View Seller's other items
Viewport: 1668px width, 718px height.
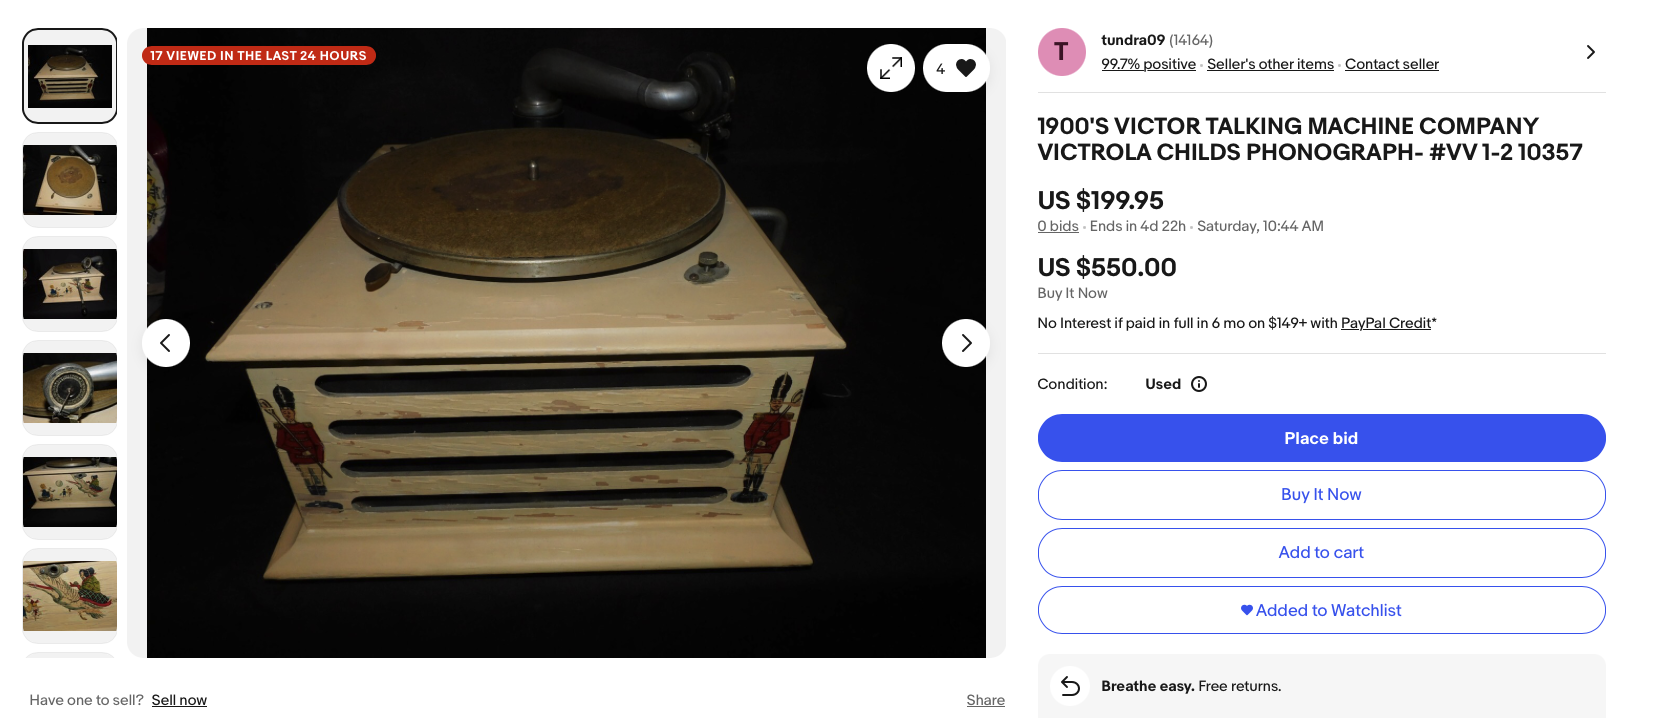pyautogui.click(x=1270, y=64)
